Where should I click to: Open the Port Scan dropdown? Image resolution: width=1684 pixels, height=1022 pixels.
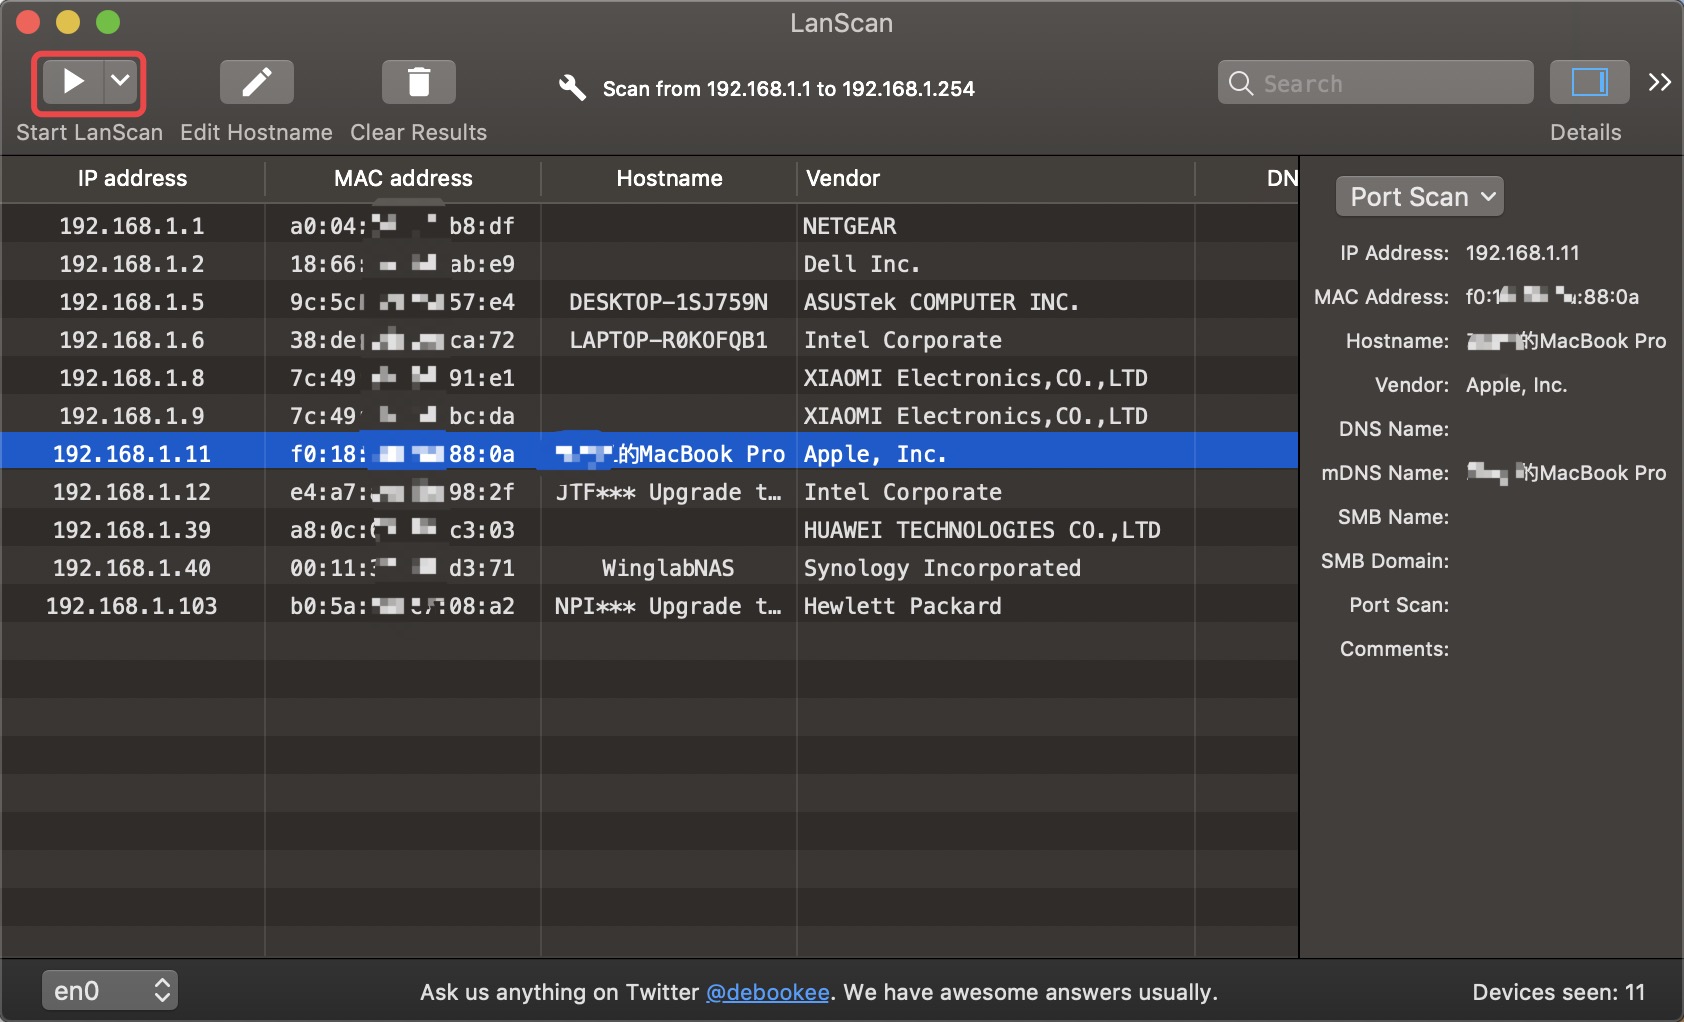pyautogui.click(x=1419, y=196)
